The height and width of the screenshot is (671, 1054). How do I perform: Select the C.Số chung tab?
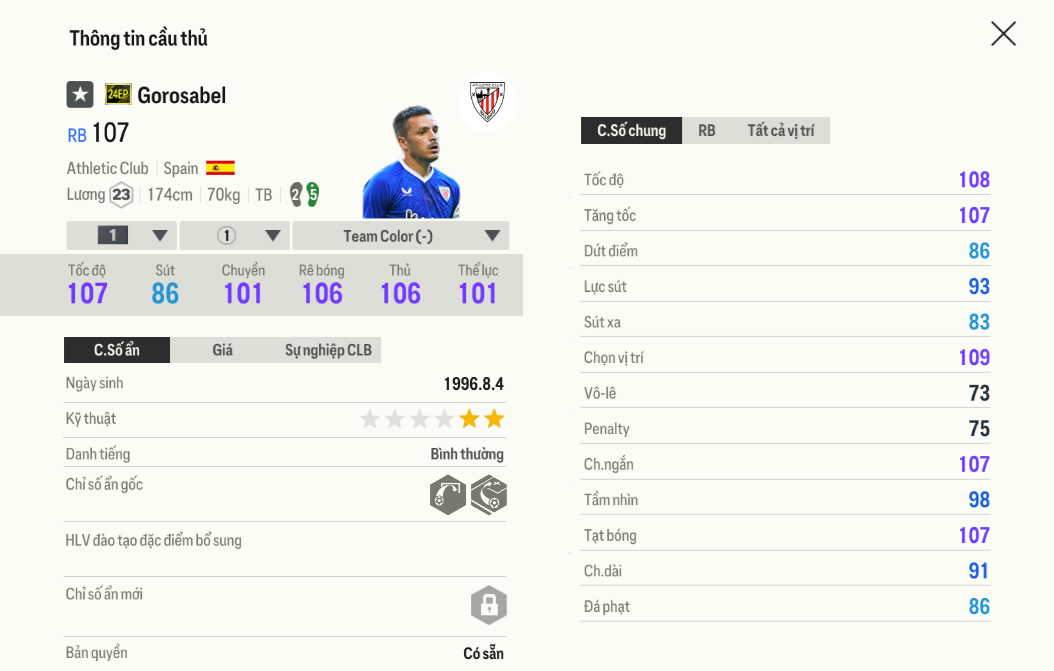coord(631,131)
